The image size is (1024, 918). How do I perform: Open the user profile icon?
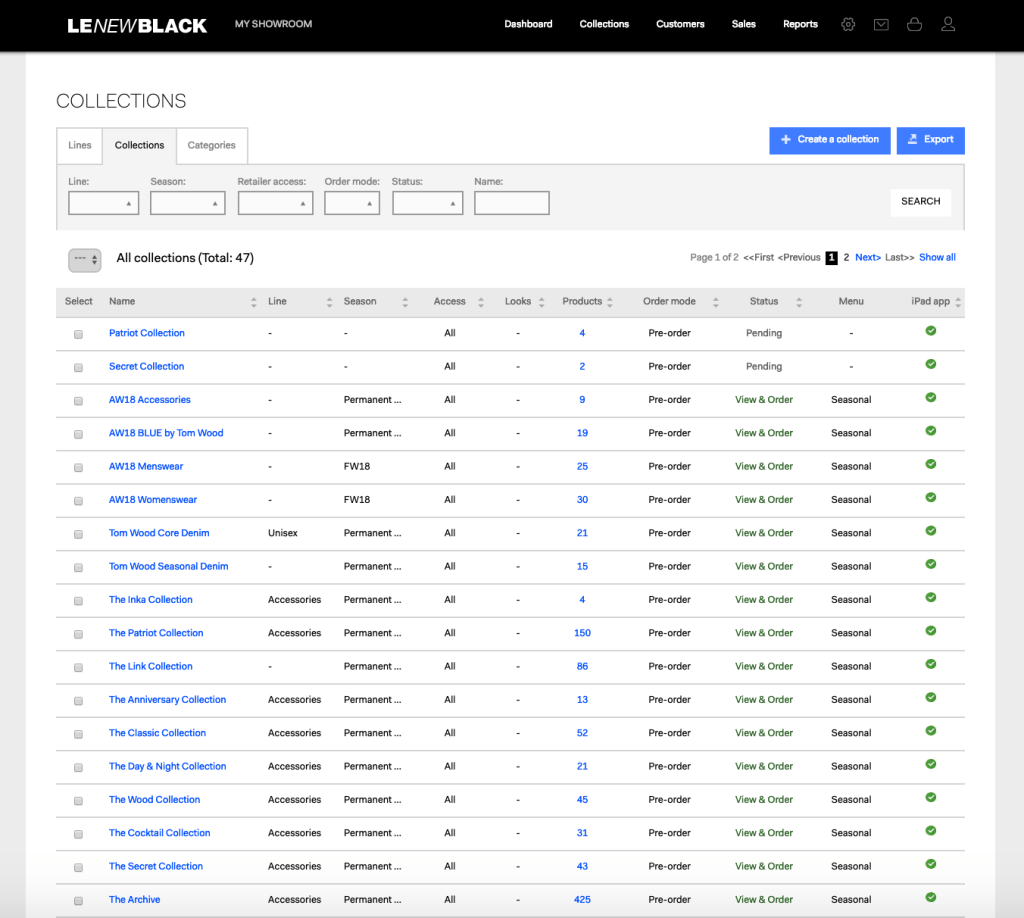click(x=948, y=24)
